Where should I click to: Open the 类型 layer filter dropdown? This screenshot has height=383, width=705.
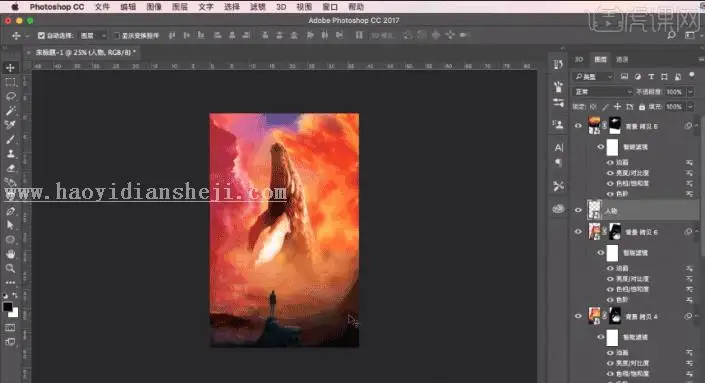click(x=594, y=77)
